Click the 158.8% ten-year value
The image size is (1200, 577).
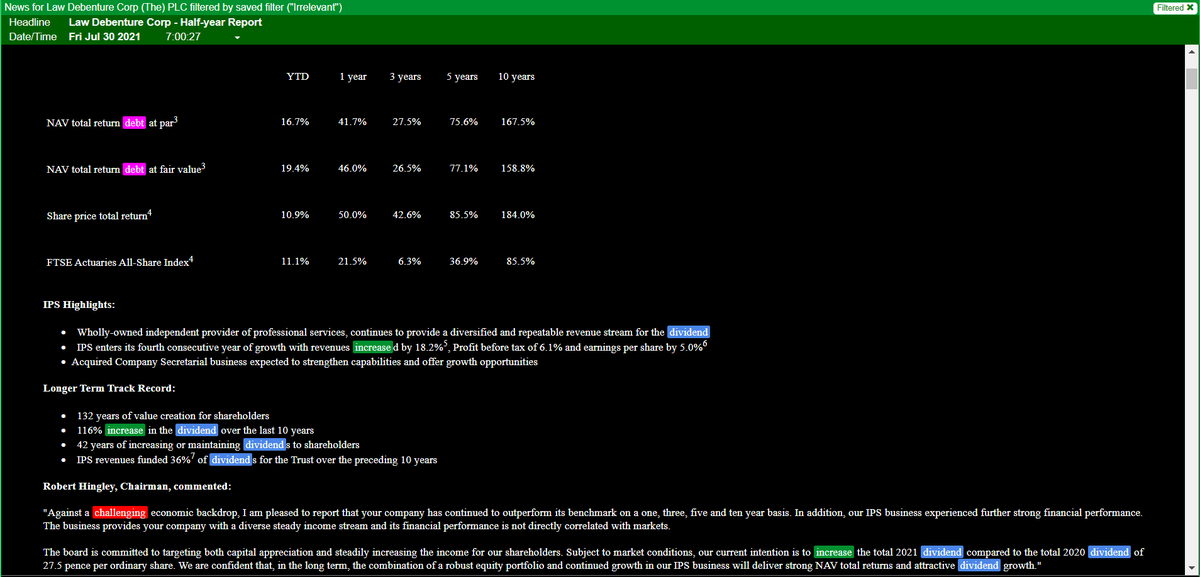pyautogui.click(x=518, y=169)
